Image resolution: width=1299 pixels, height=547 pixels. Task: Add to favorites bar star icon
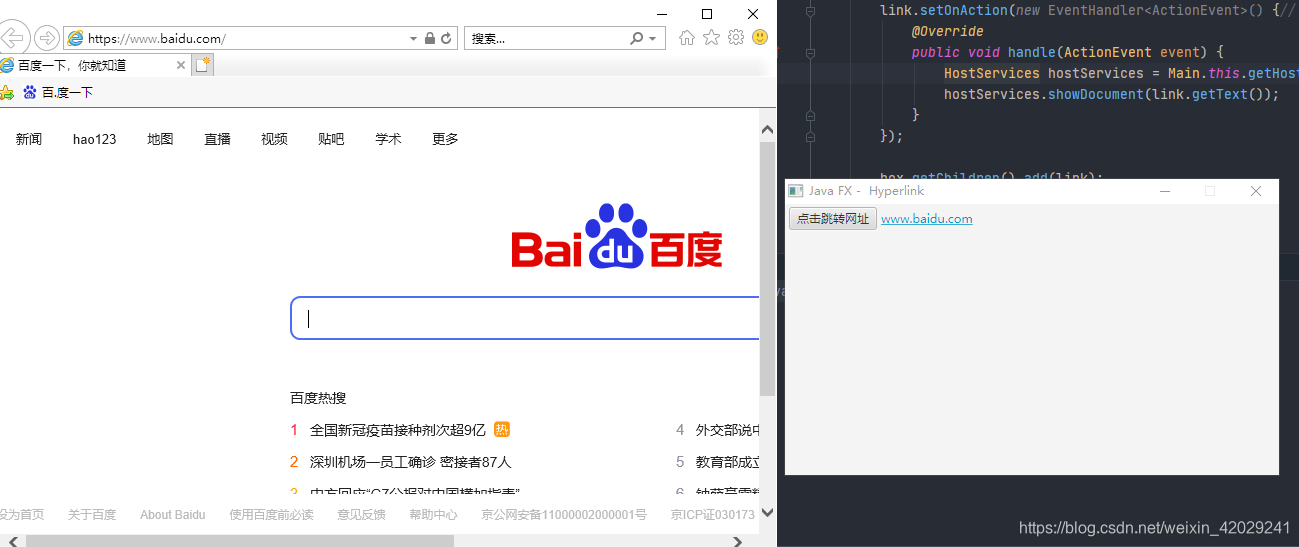pos(6,92)
